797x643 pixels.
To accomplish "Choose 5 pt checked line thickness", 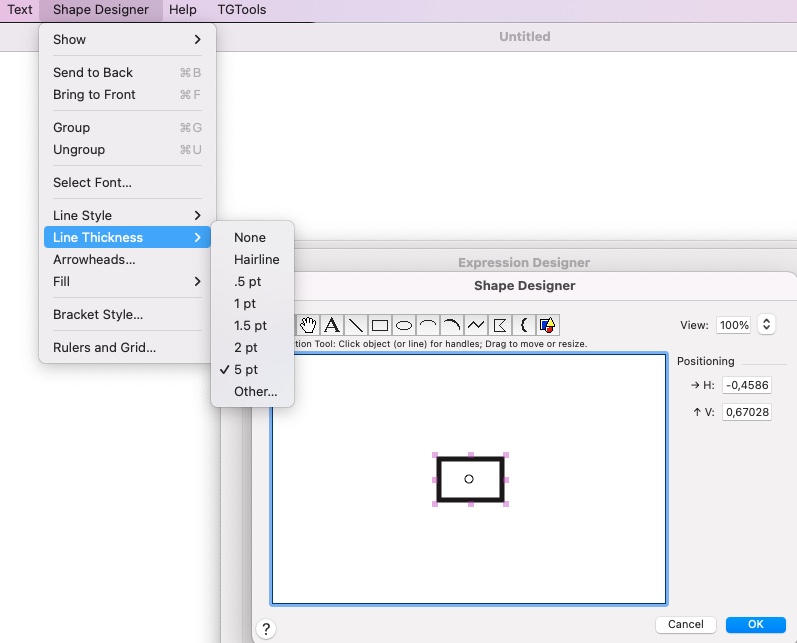I will pos(246,370).
